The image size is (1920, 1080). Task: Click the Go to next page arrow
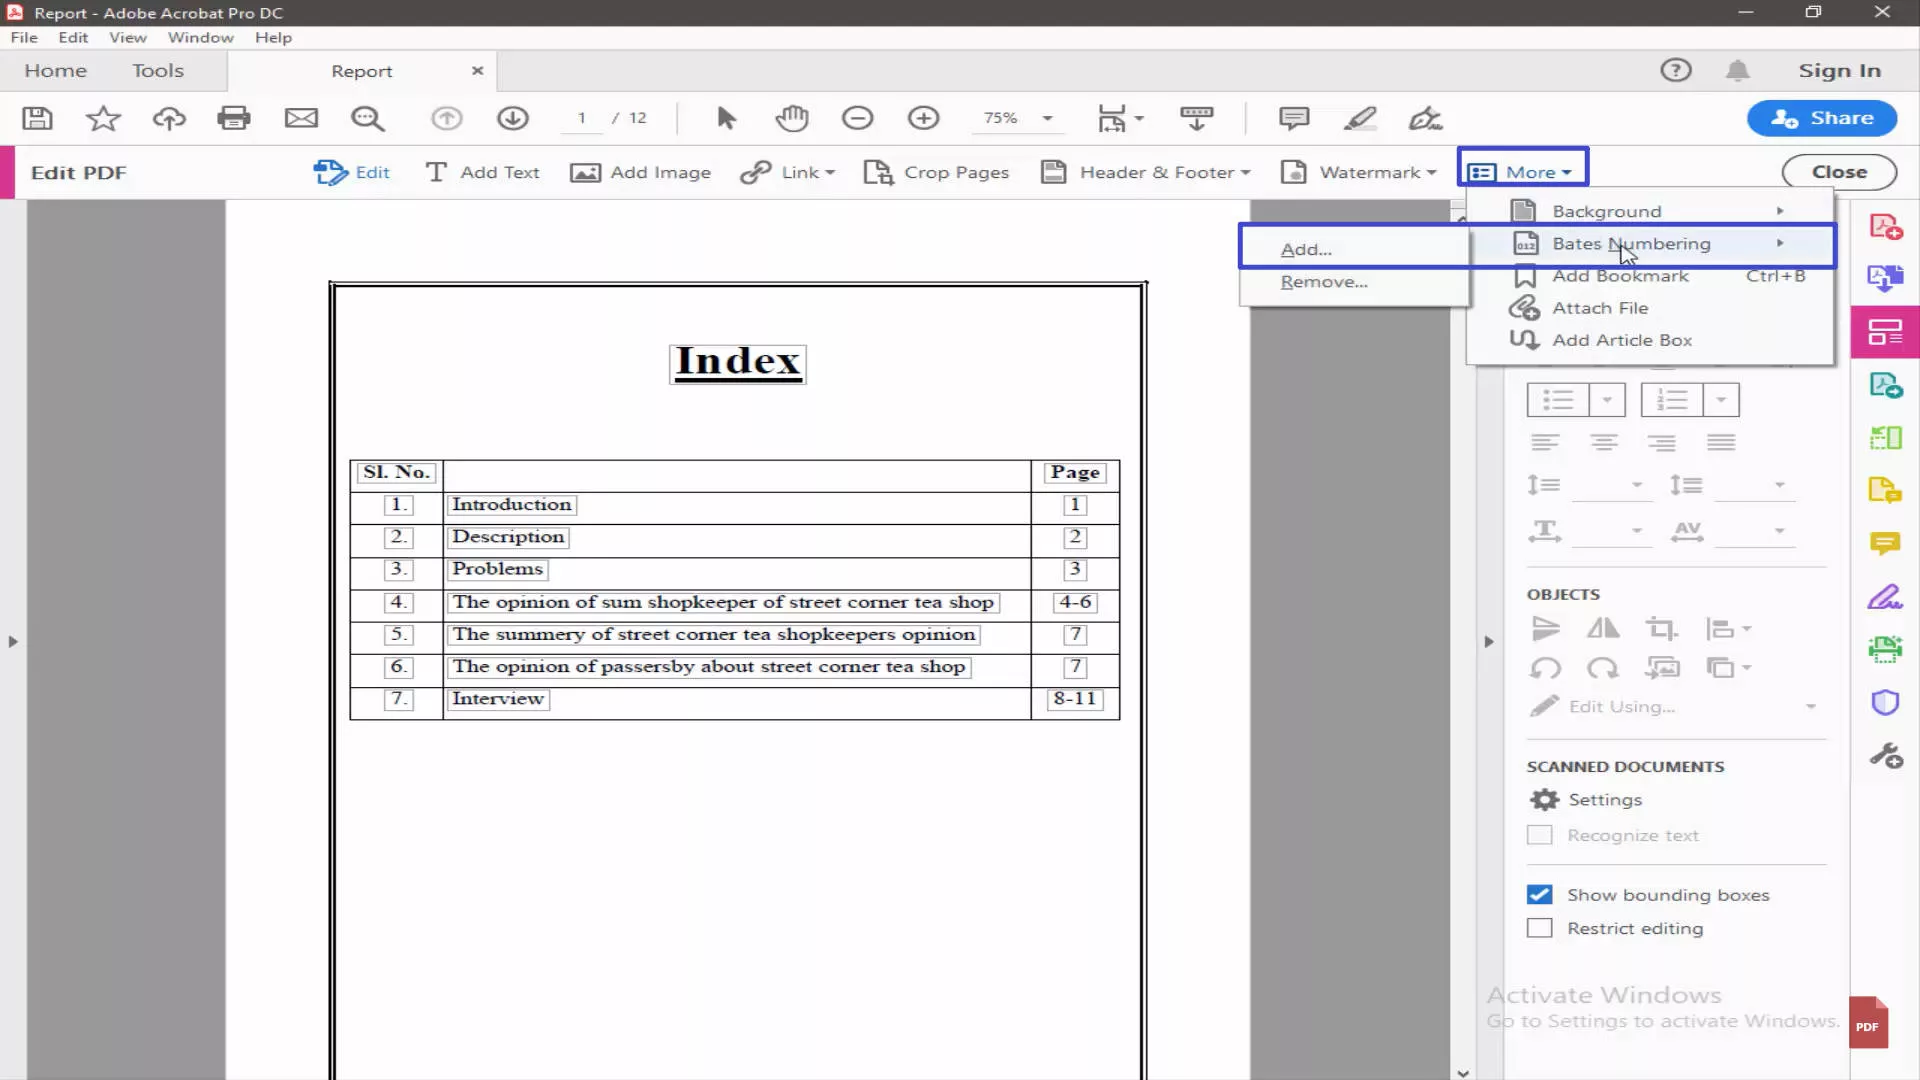point(513,118)
